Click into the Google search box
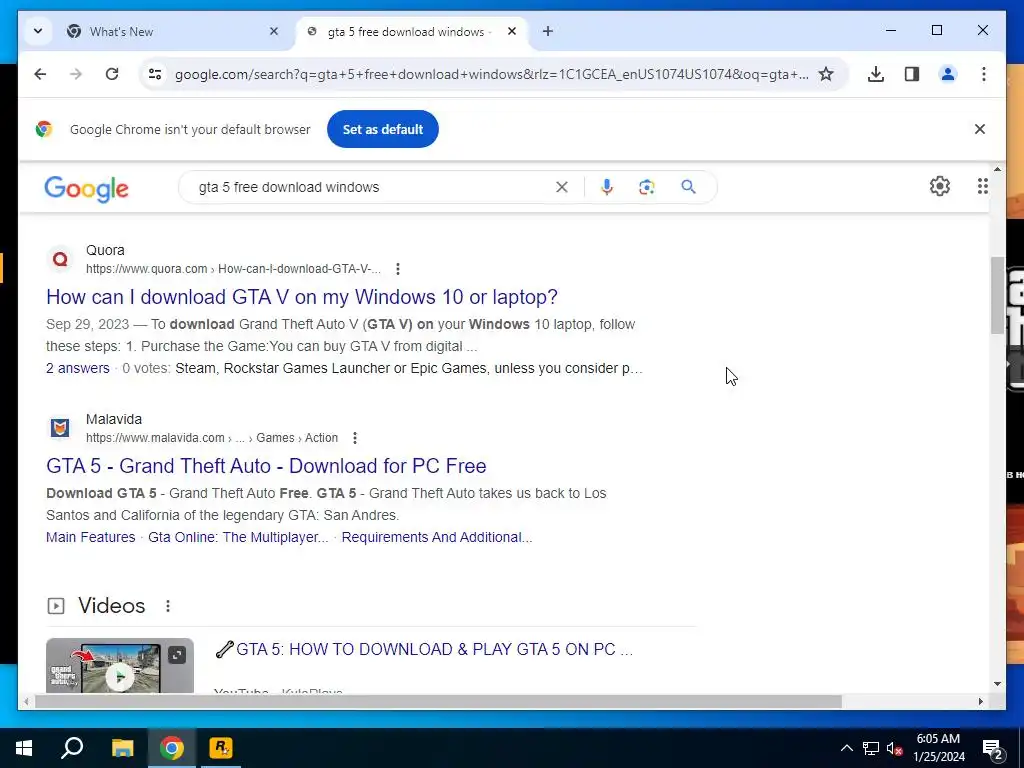This screenshot has height=768, width=1024. tap(372, 187)
